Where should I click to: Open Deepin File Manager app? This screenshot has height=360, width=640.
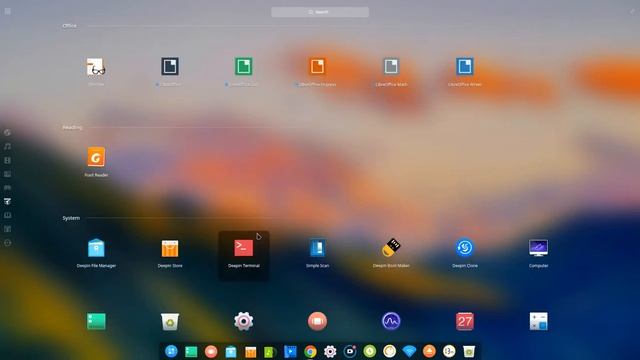pyautogui.click(x=96, y=248)
